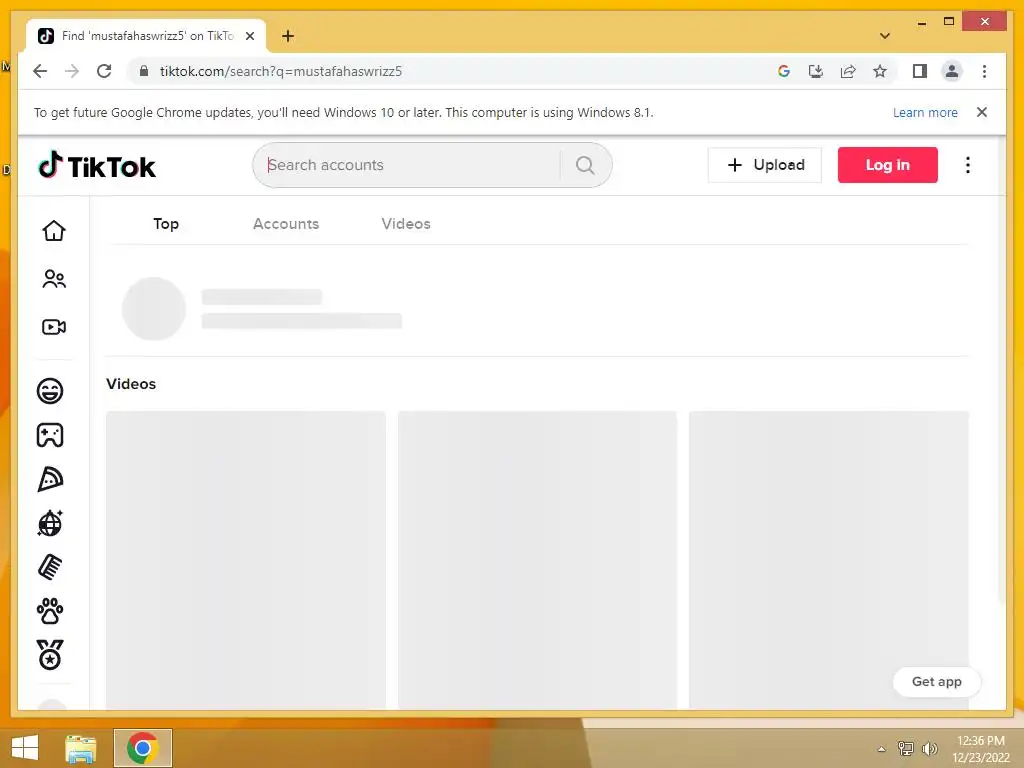The height and width of the screenshot is (768, 1024).
Task: Reload the TikTok search page
Action: coord(104,71)
